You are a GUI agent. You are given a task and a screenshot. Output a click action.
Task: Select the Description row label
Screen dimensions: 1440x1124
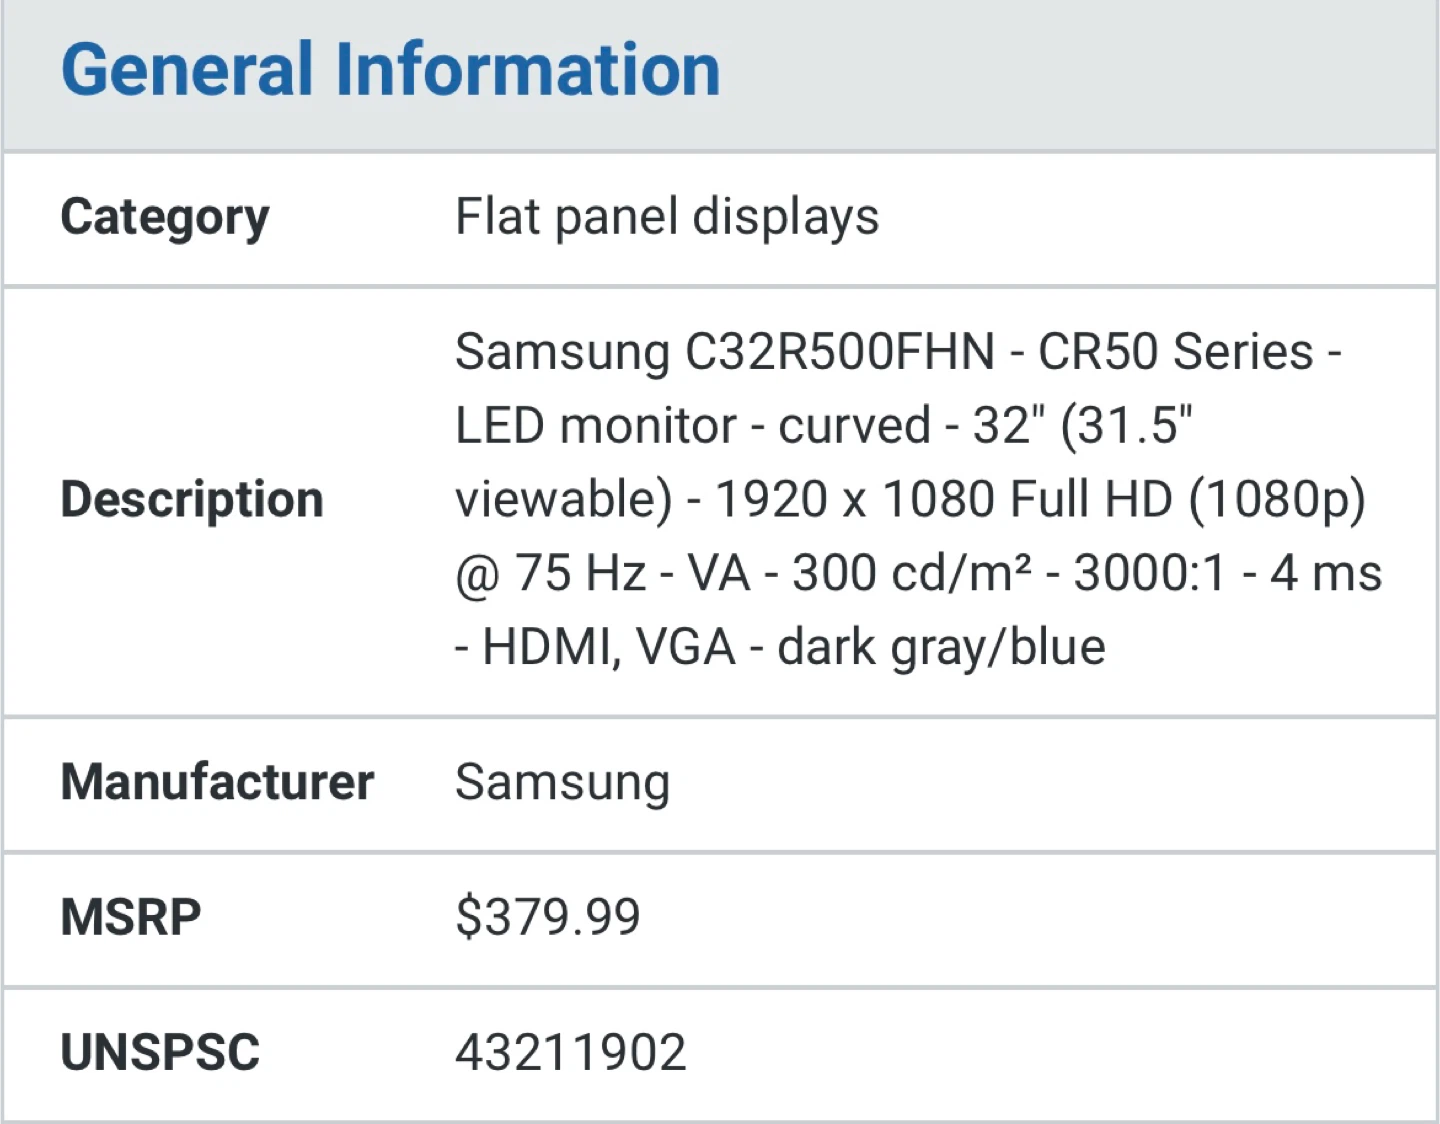[192, 499]
